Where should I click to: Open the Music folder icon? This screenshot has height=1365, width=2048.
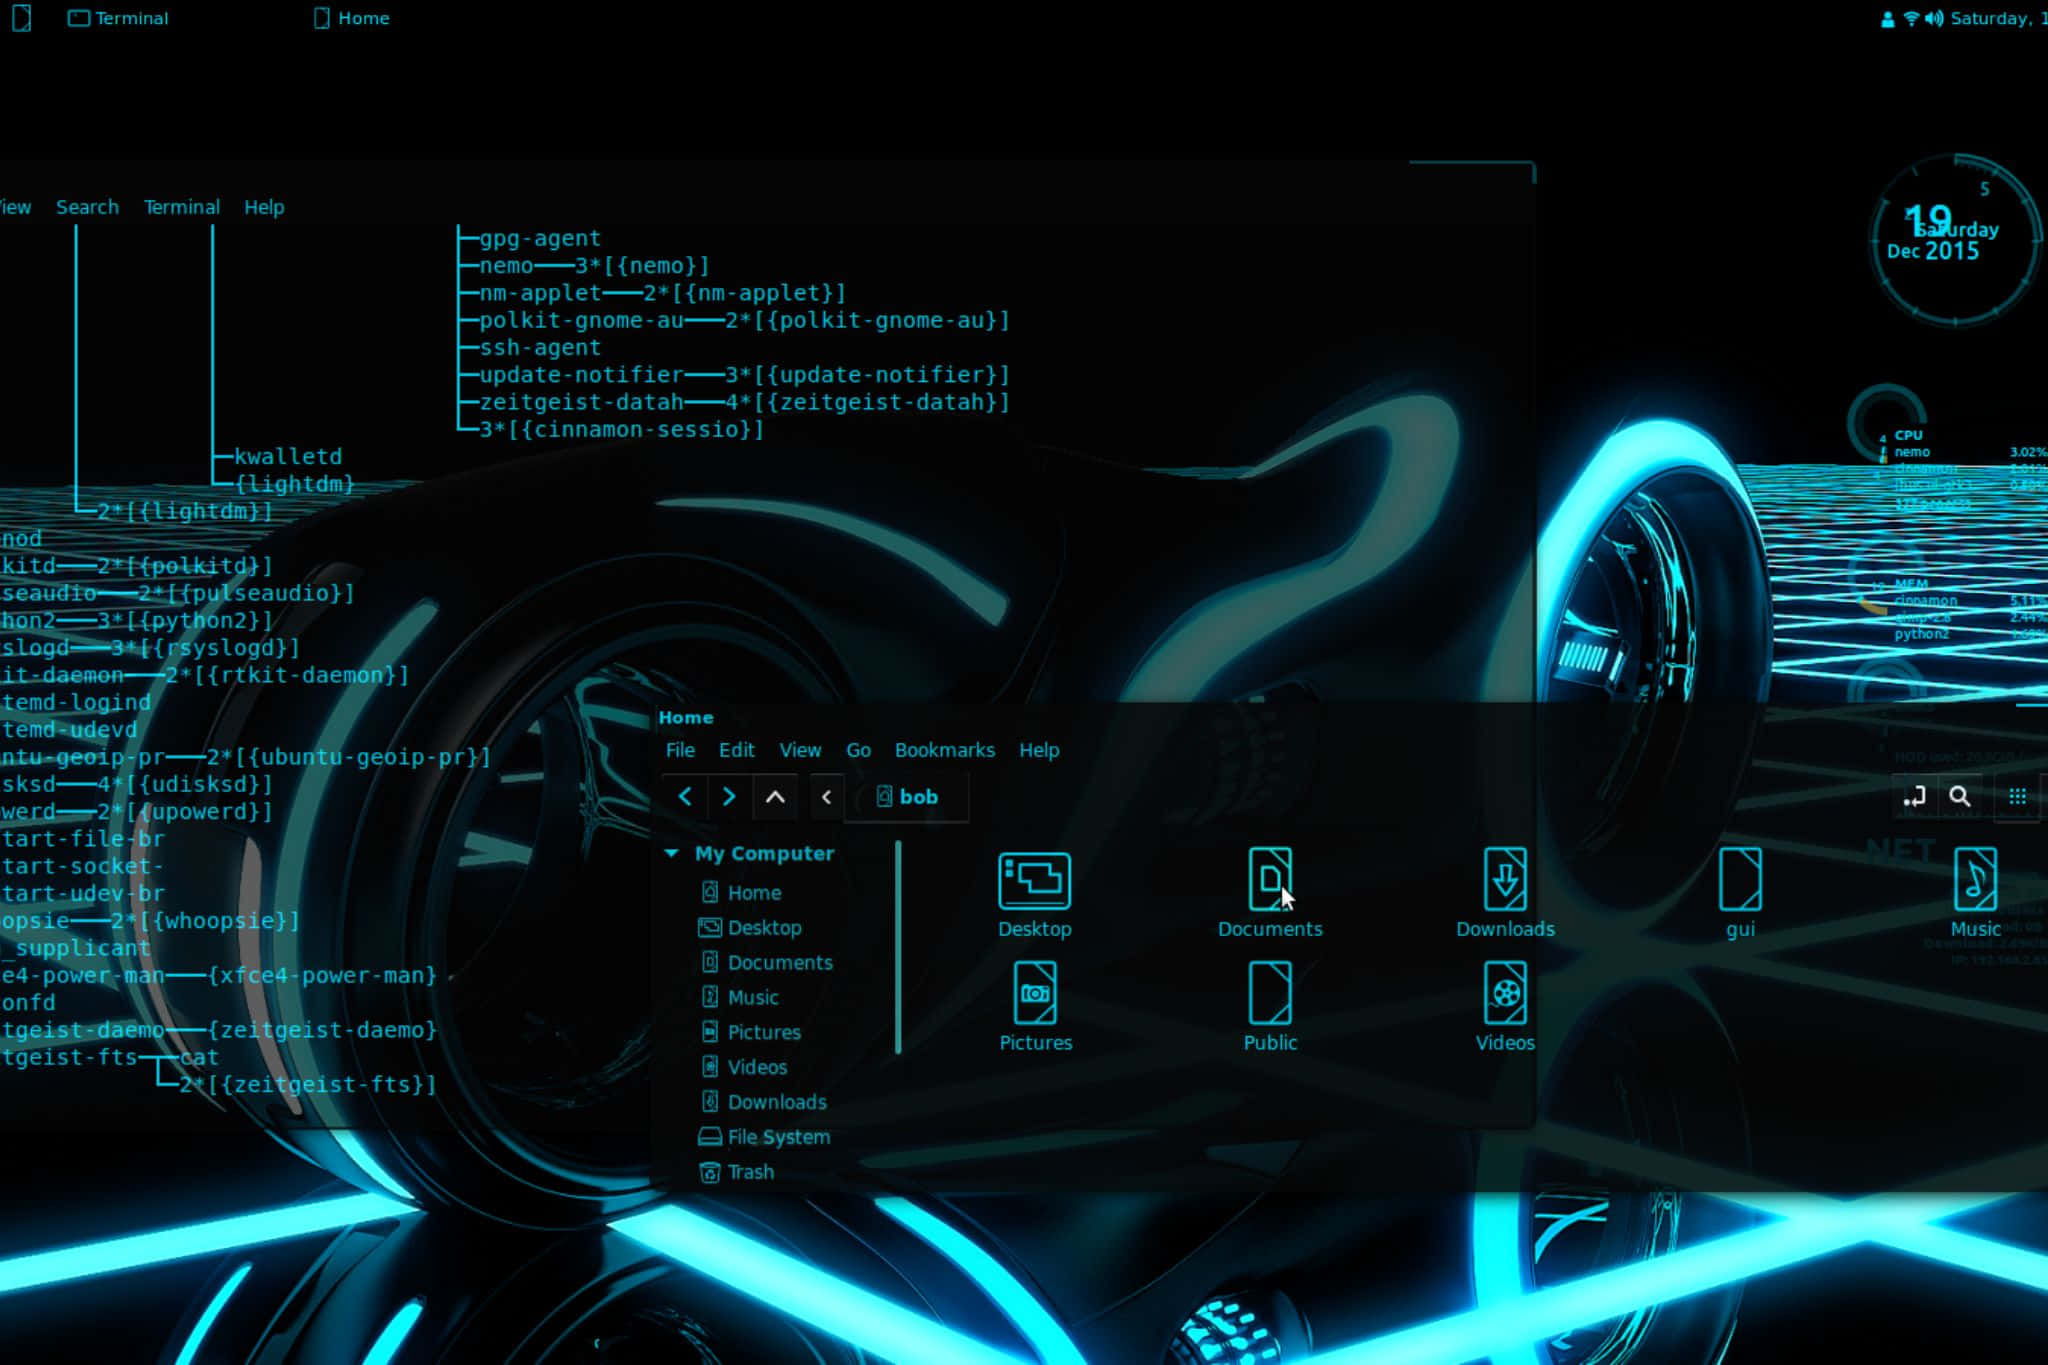point(1975,880)
